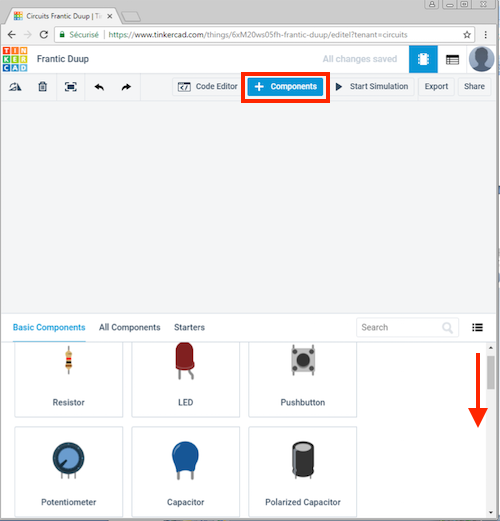500x521 pixels.
Task: Redo the last undone action
Action: coord(126,87)
